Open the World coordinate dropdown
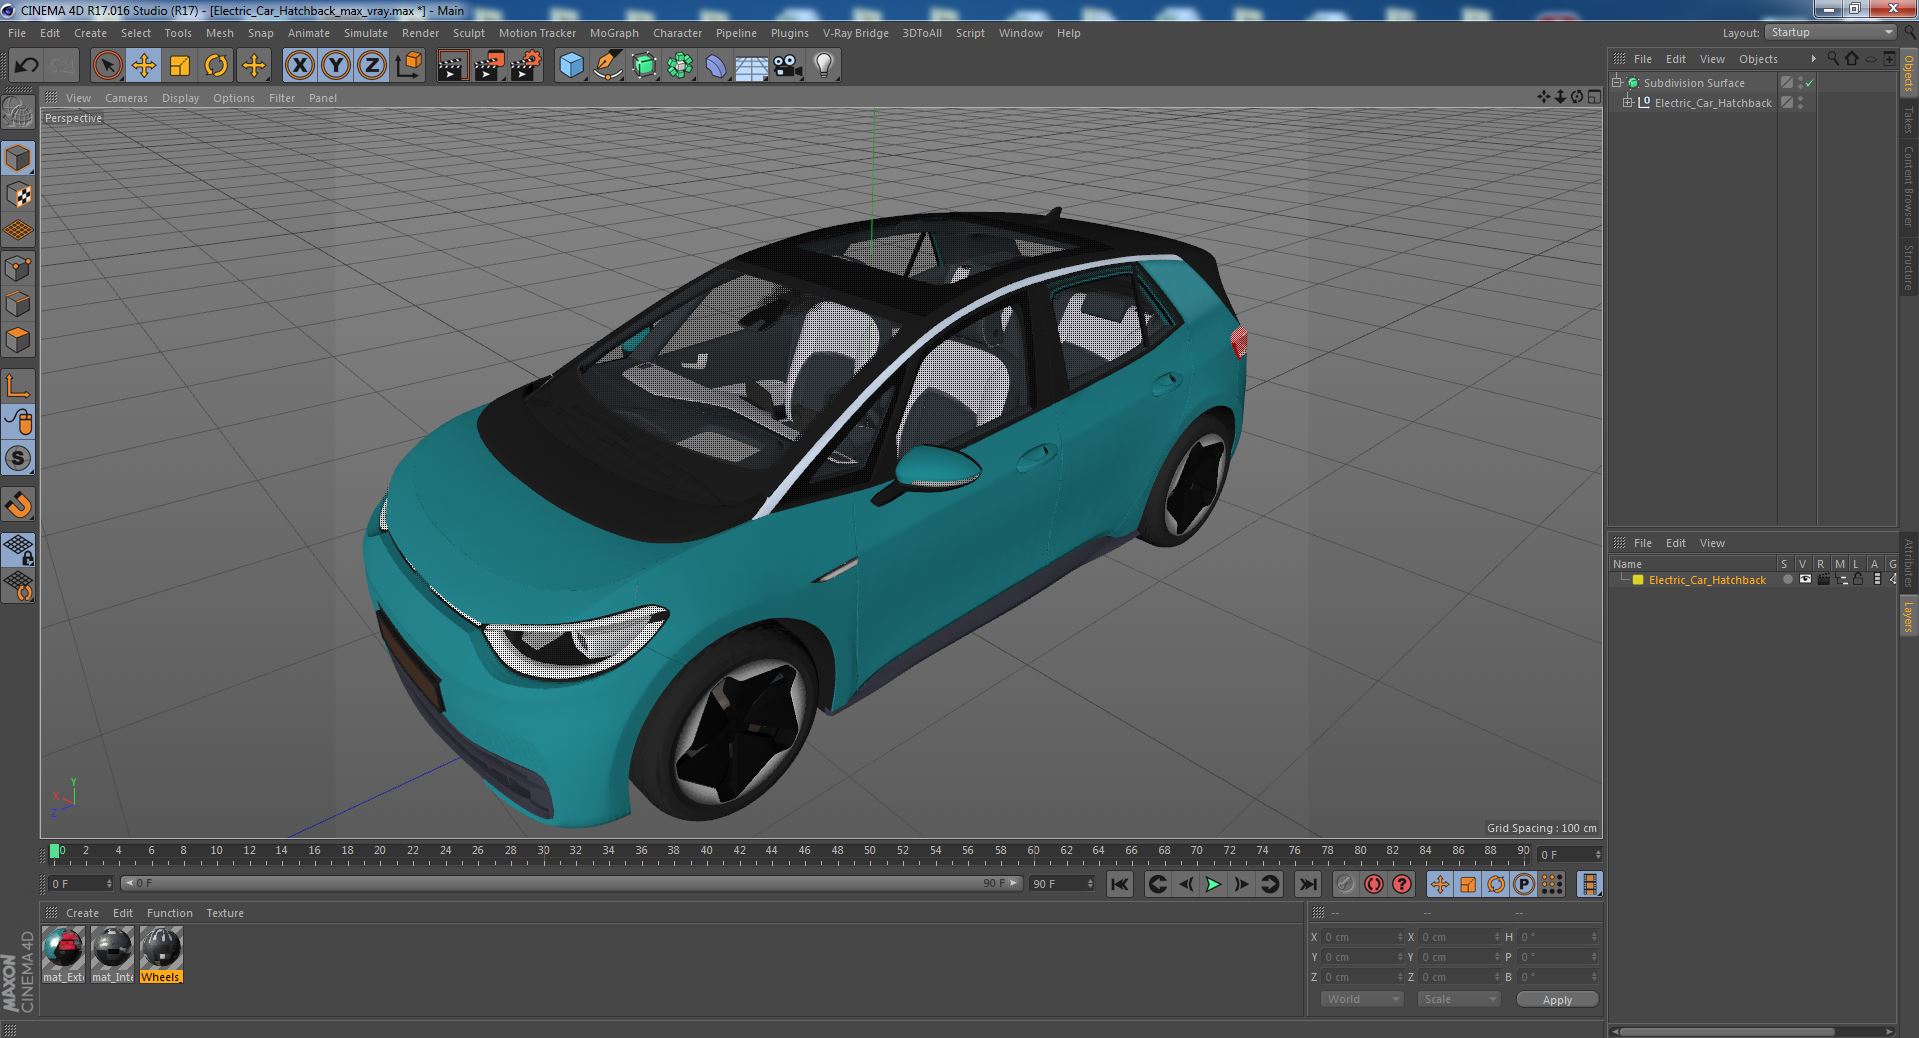This screenshot has width=1919, height=1038. (1362, 999)
